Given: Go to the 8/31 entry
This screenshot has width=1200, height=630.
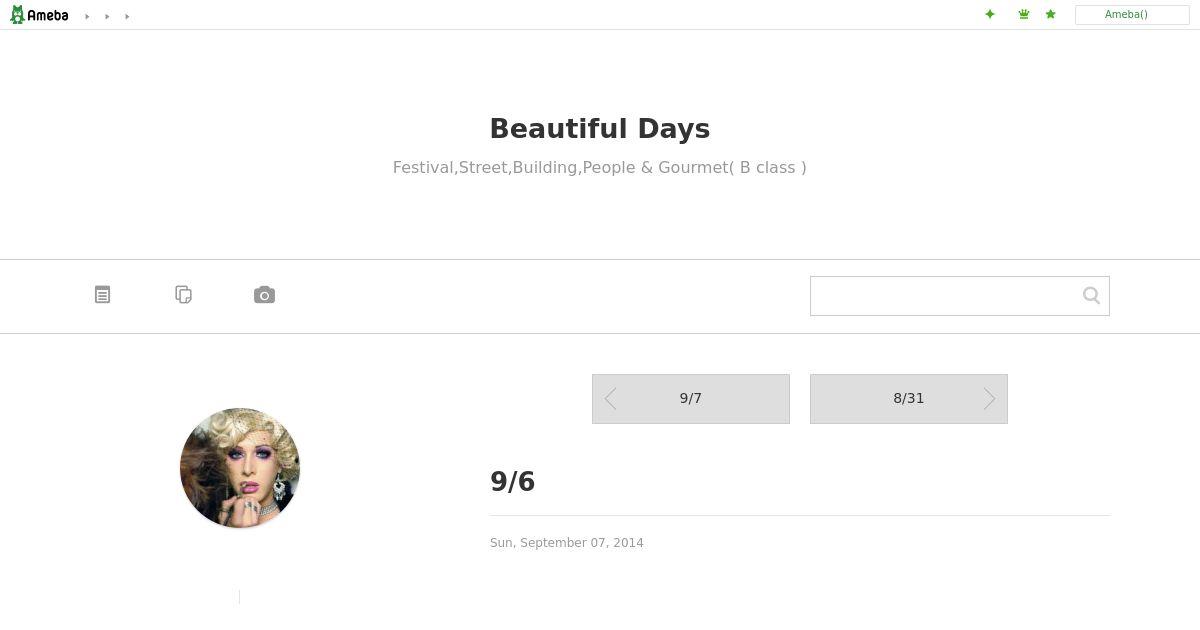Looking at the screenshot, I should click(908, 399).
